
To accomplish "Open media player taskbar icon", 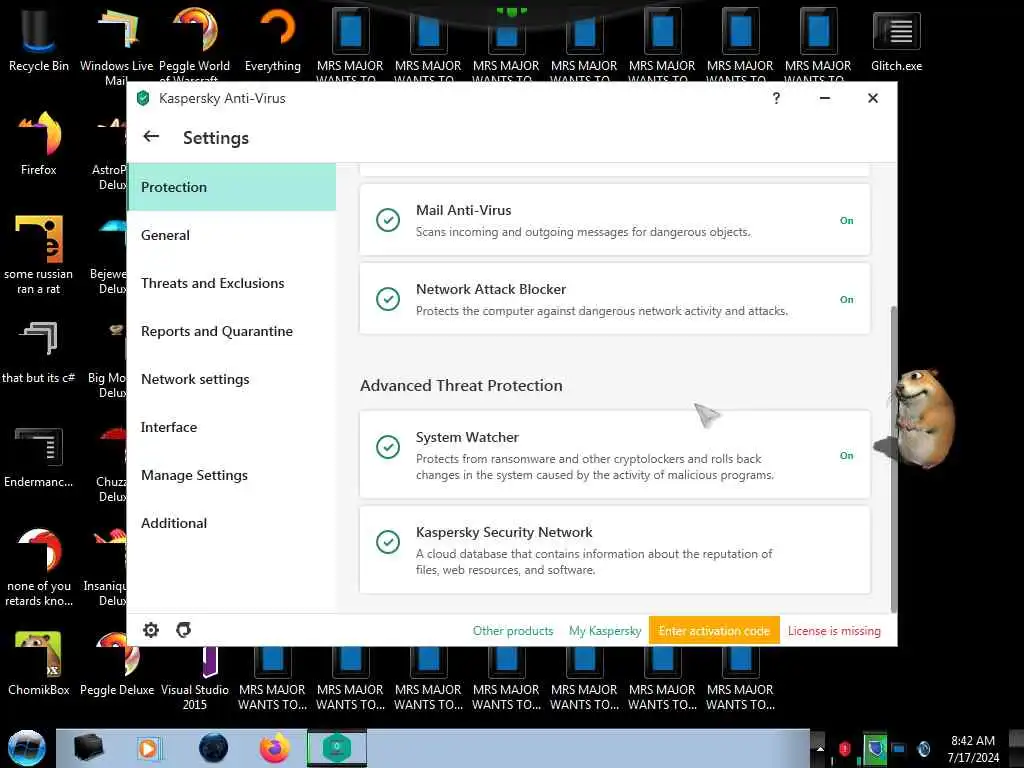I will point(148,748).
